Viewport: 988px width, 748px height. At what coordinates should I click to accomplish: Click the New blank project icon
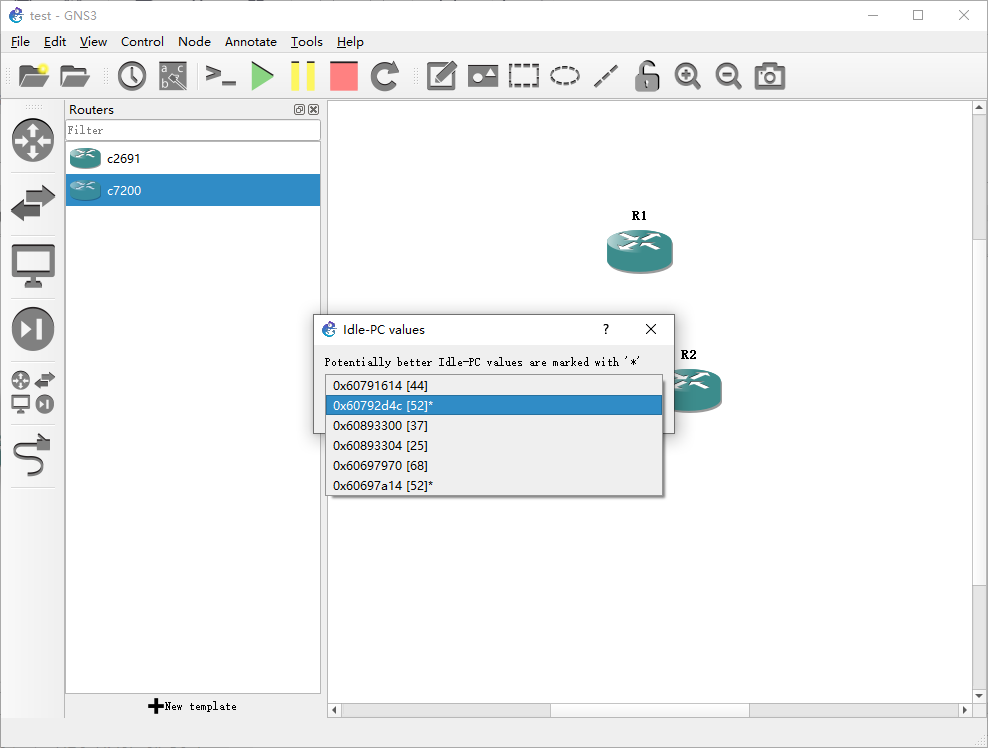[33, 76]
